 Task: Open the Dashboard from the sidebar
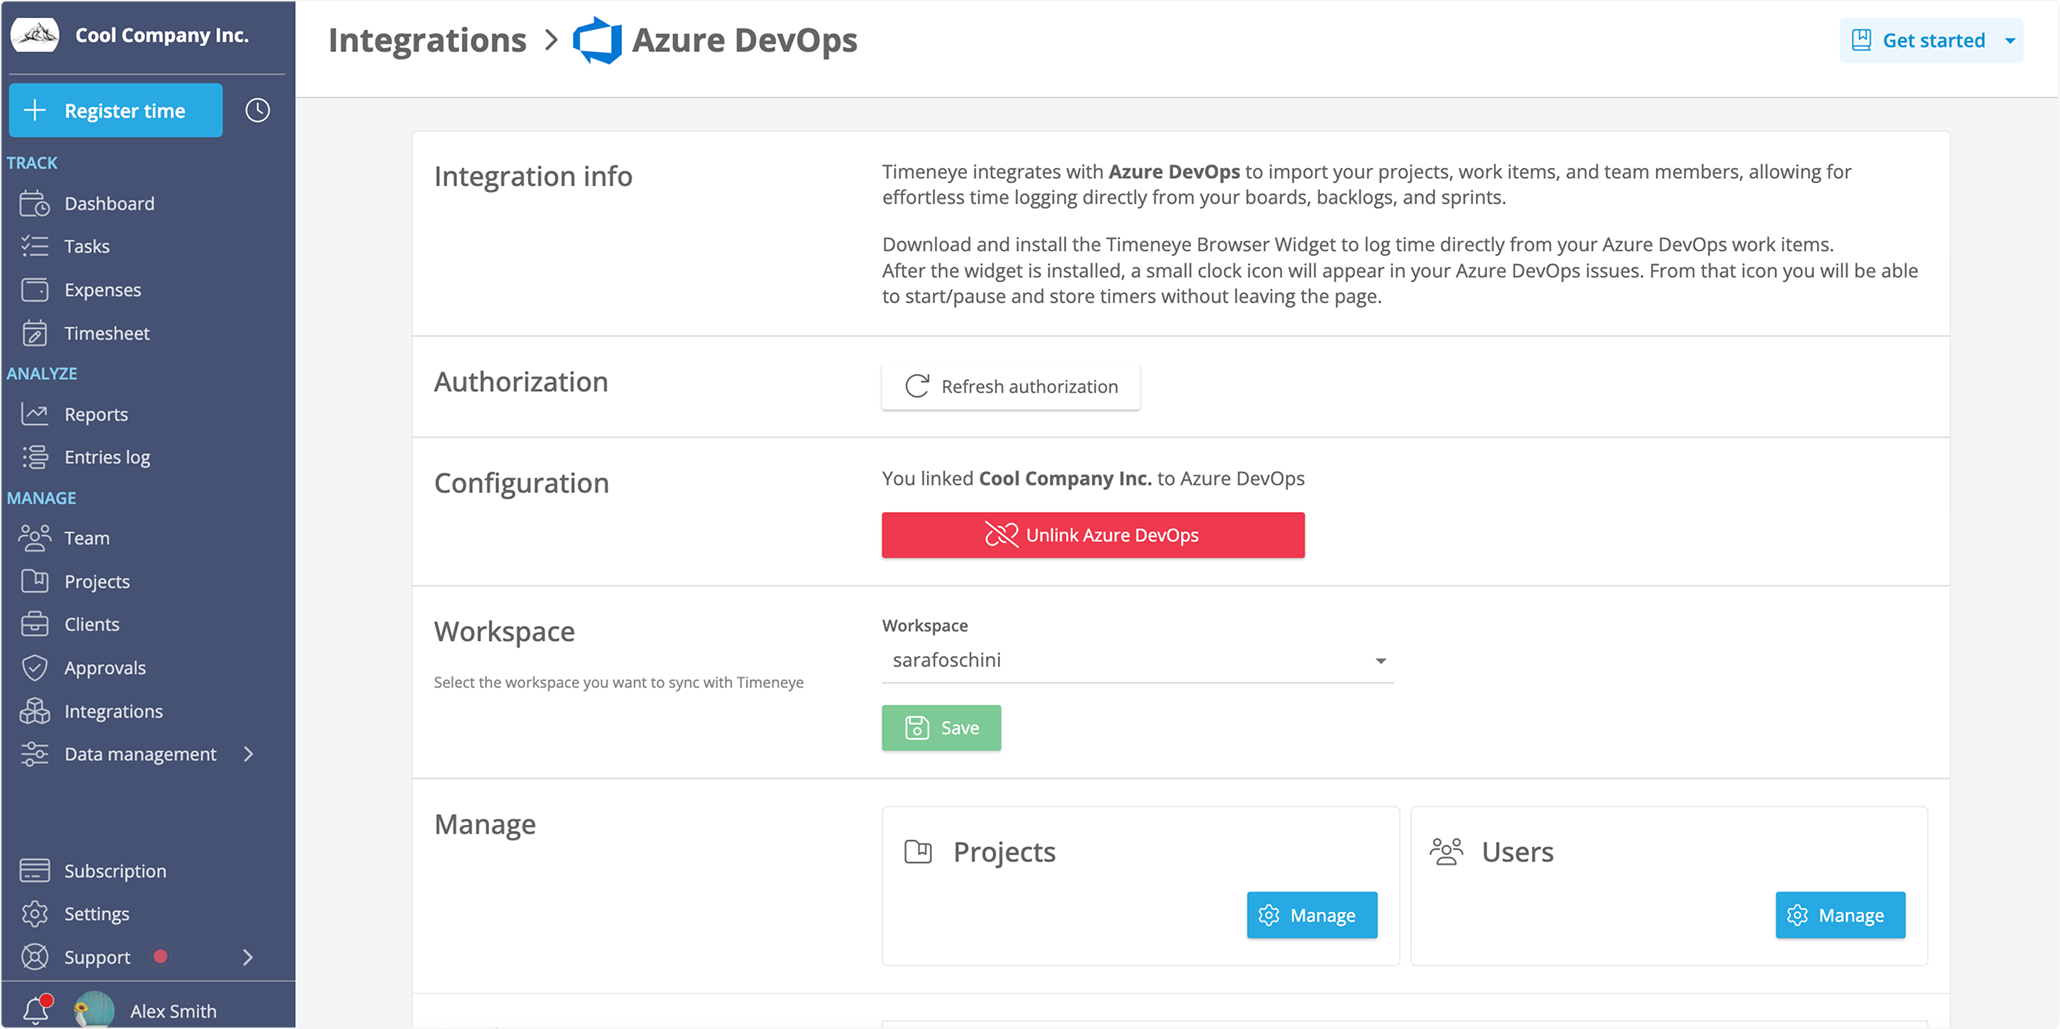coord(109,203)
